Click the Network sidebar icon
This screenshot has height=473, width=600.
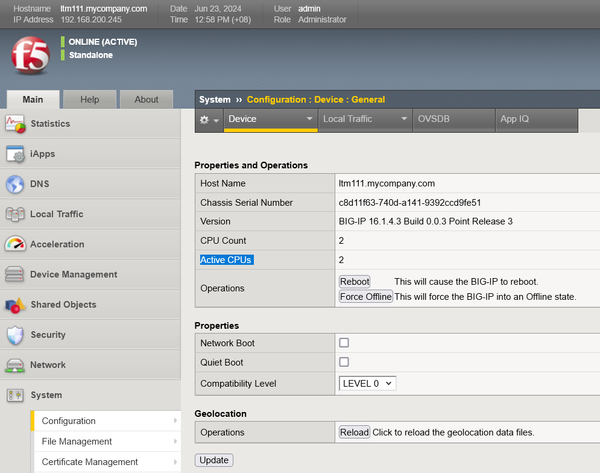[15, 365]
